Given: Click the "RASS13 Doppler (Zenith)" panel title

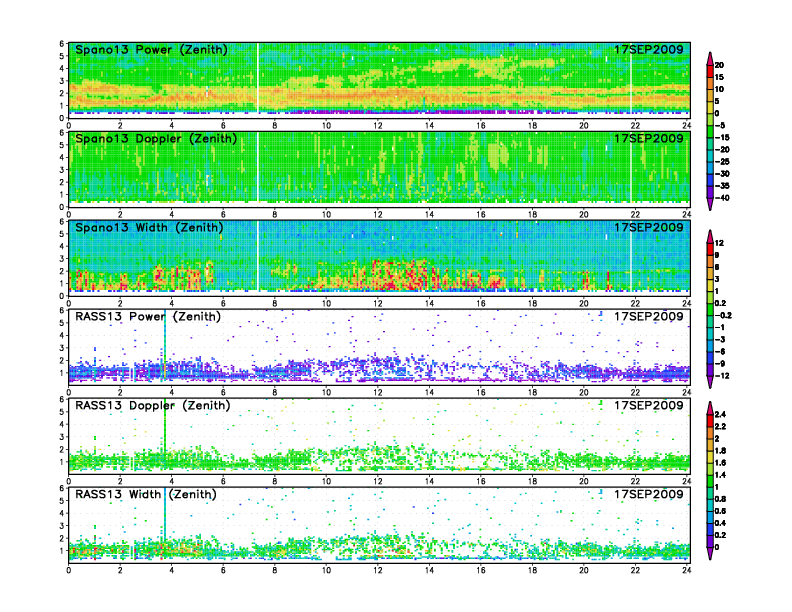Looking at the screenshot, I should point(153,405).
